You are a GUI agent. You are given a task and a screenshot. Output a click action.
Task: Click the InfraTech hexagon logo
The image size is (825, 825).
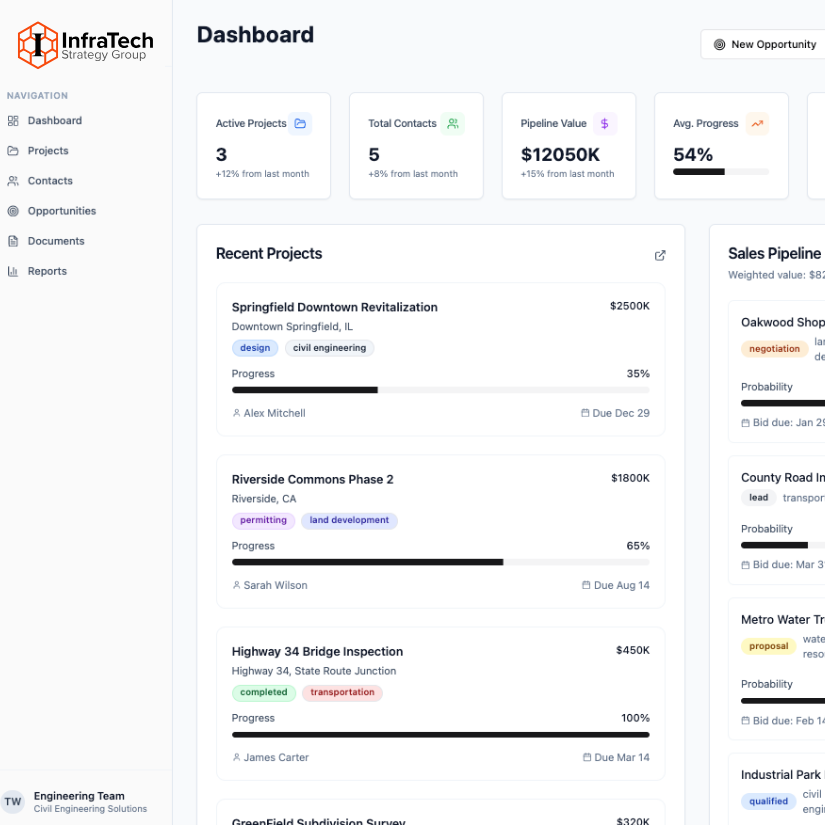click(x=38, y=45)
